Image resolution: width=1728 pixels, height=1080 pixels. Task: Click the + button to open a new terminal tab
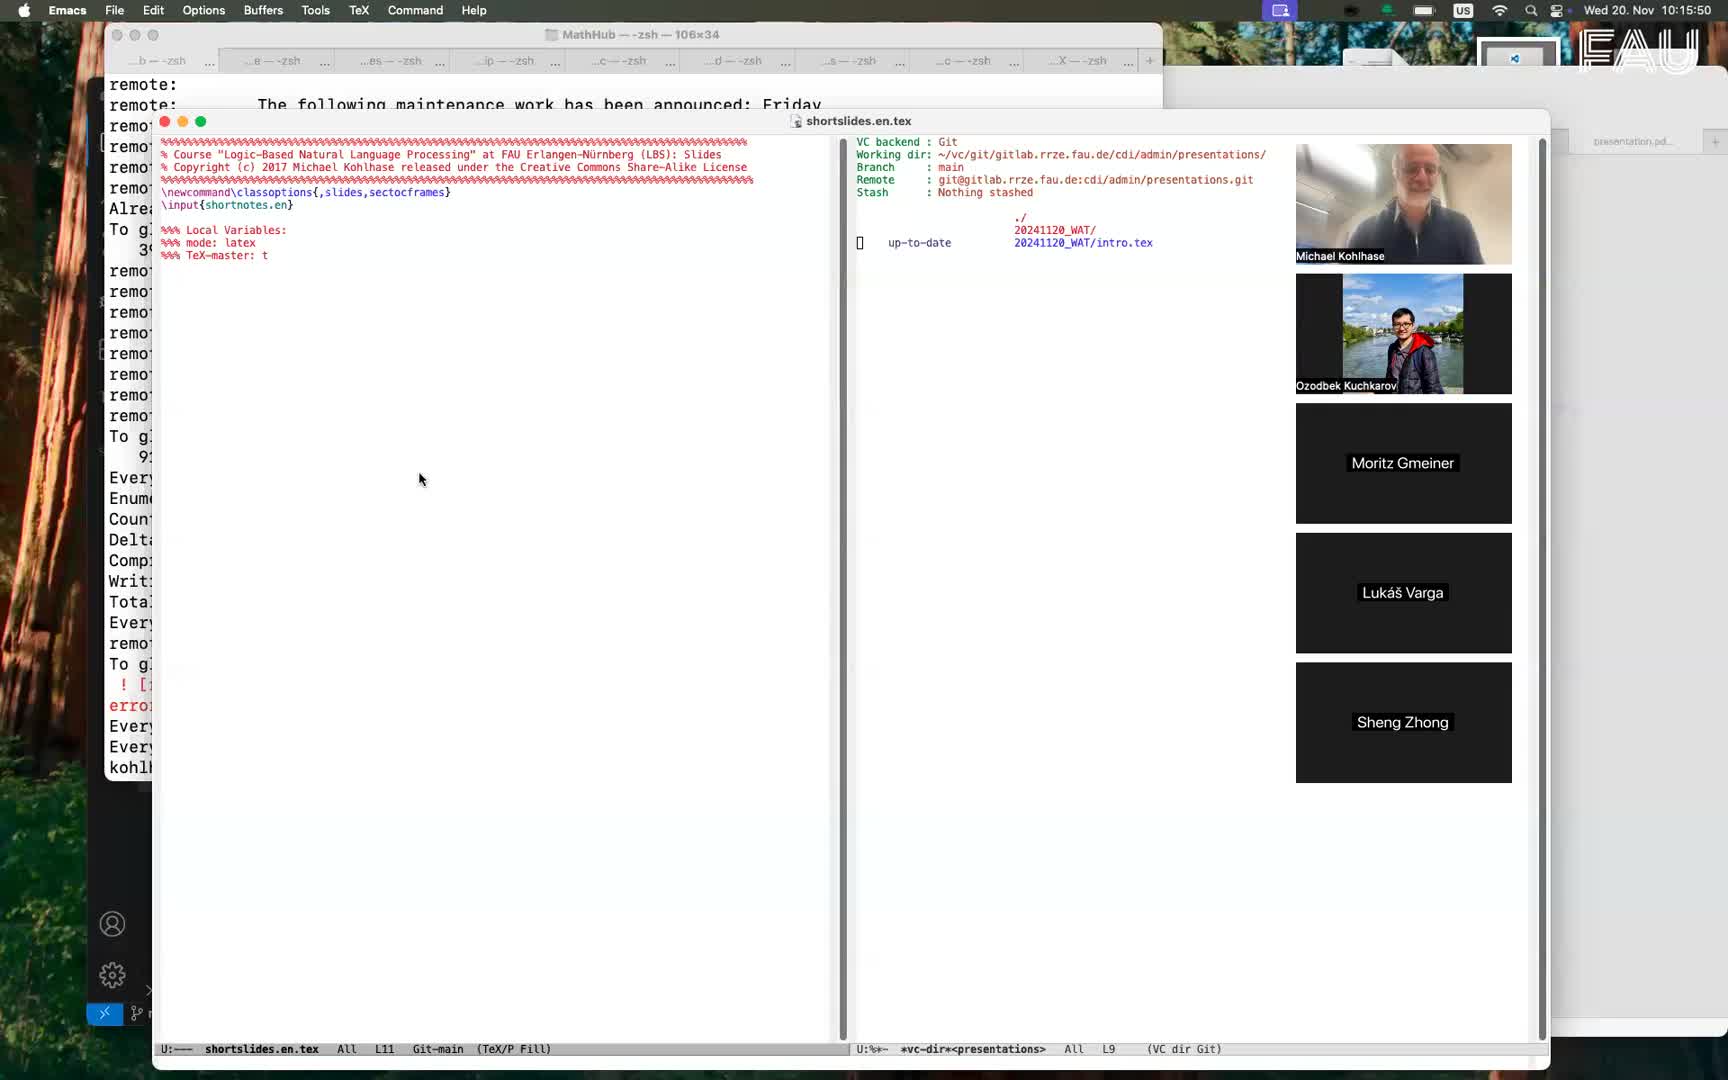pos(1150,61)
